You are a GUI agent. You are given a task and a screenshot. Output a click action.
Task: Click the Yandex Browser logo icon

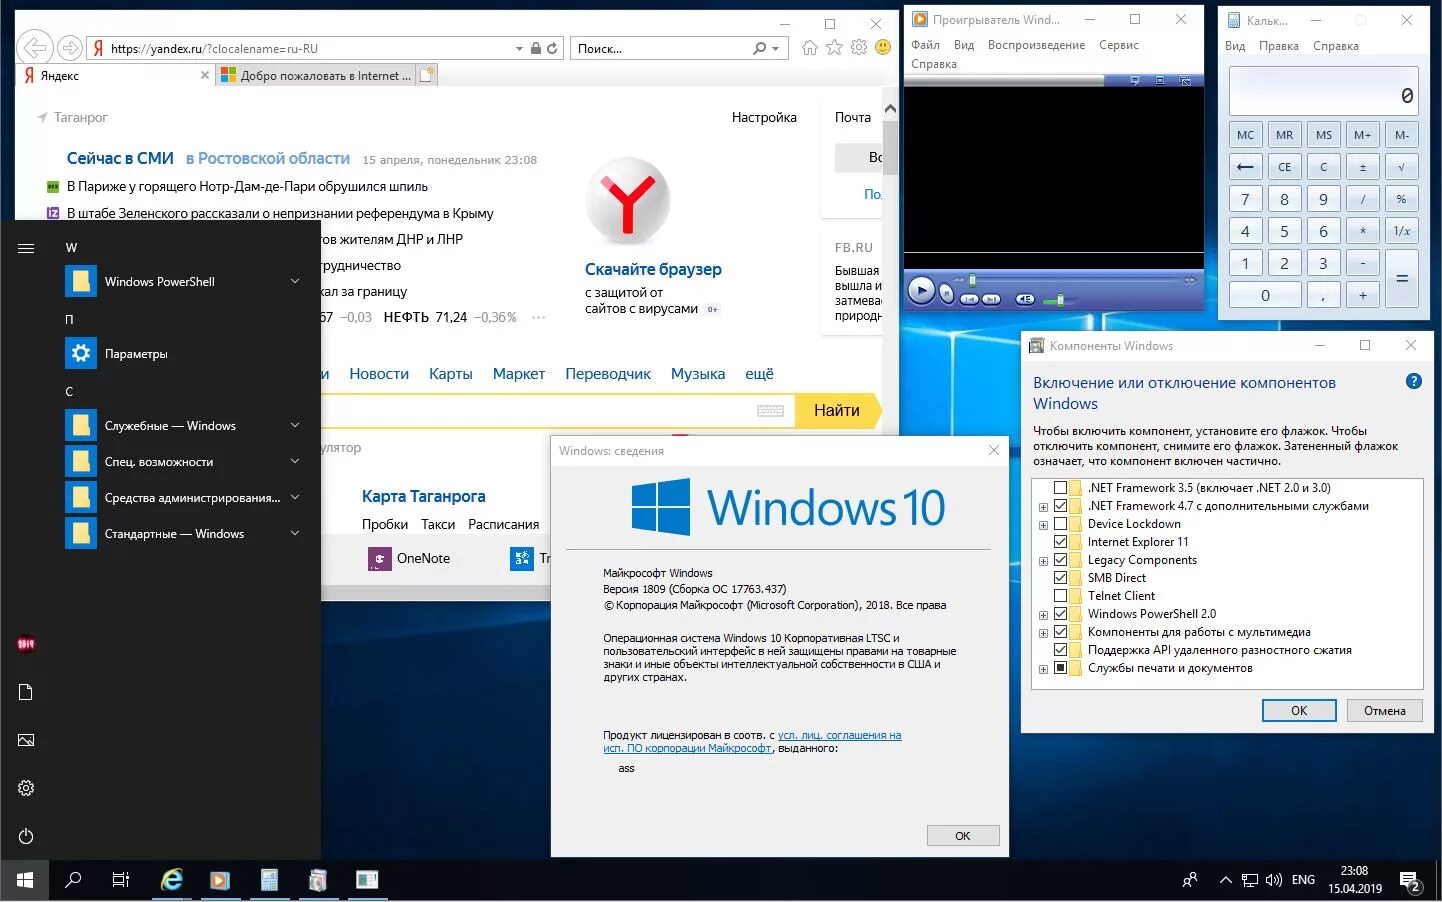click(x=627, y=200)
